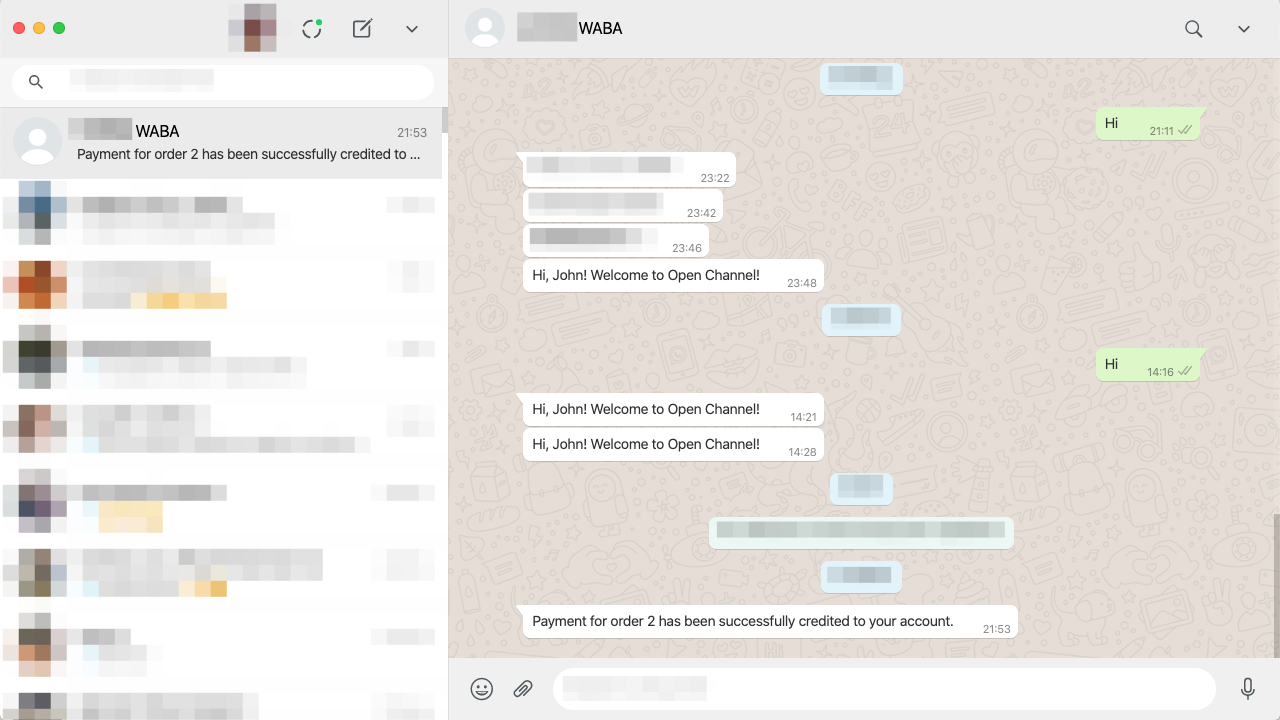Click the 21:53 time on the WABA chat row
1280x720 pixels.
click(x=412, y=132)
